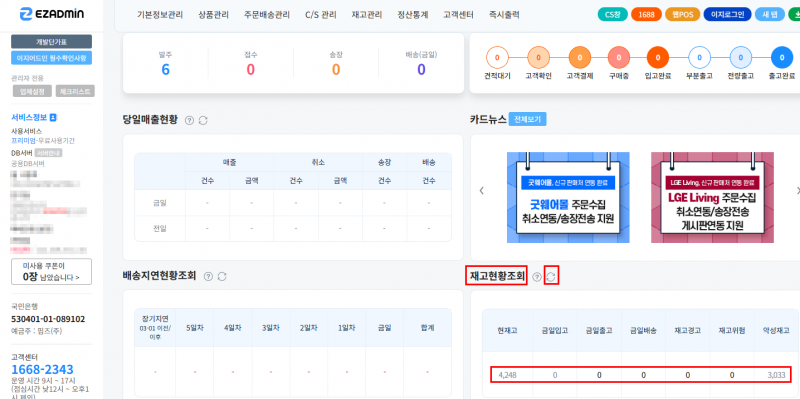Click the 재고위험 column header
This screenshot has width=800, height=399.
pyautogui.click(x=732, y=331)
